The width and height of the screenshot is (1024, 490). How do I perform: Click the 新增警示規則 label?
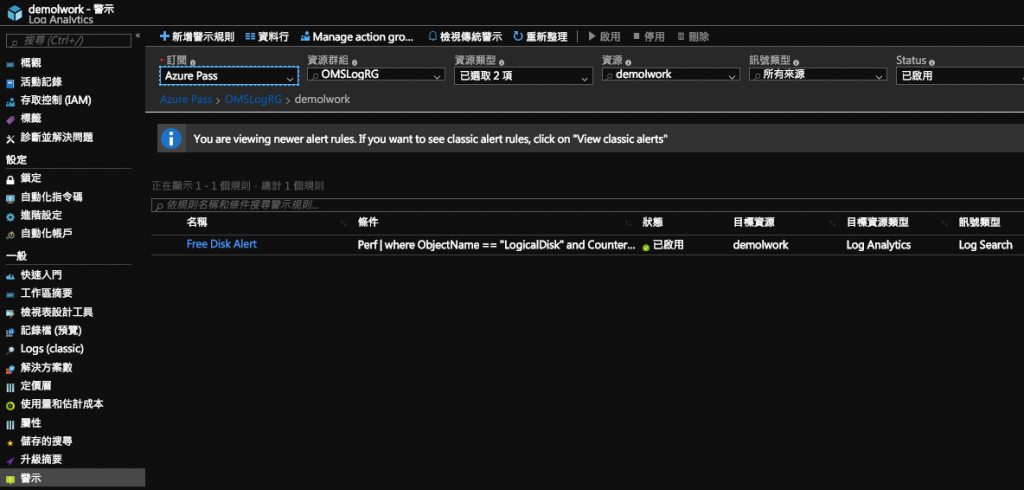(203, 37)
